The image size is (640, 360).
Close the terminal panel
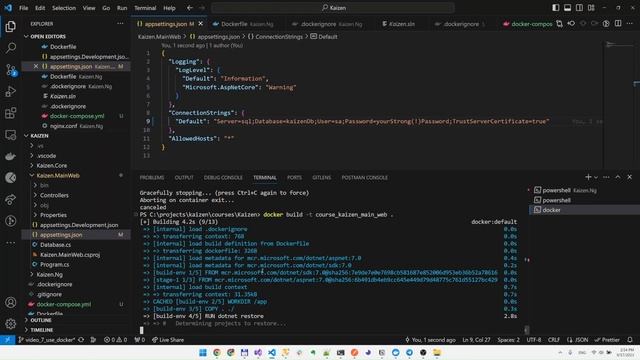629,177
